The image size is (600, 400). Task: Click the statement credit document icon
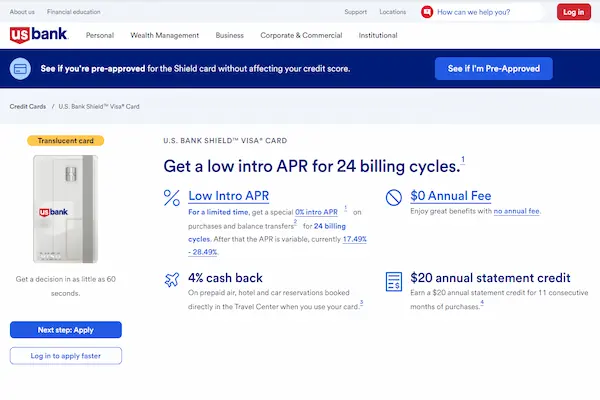[x=394, y=281]
